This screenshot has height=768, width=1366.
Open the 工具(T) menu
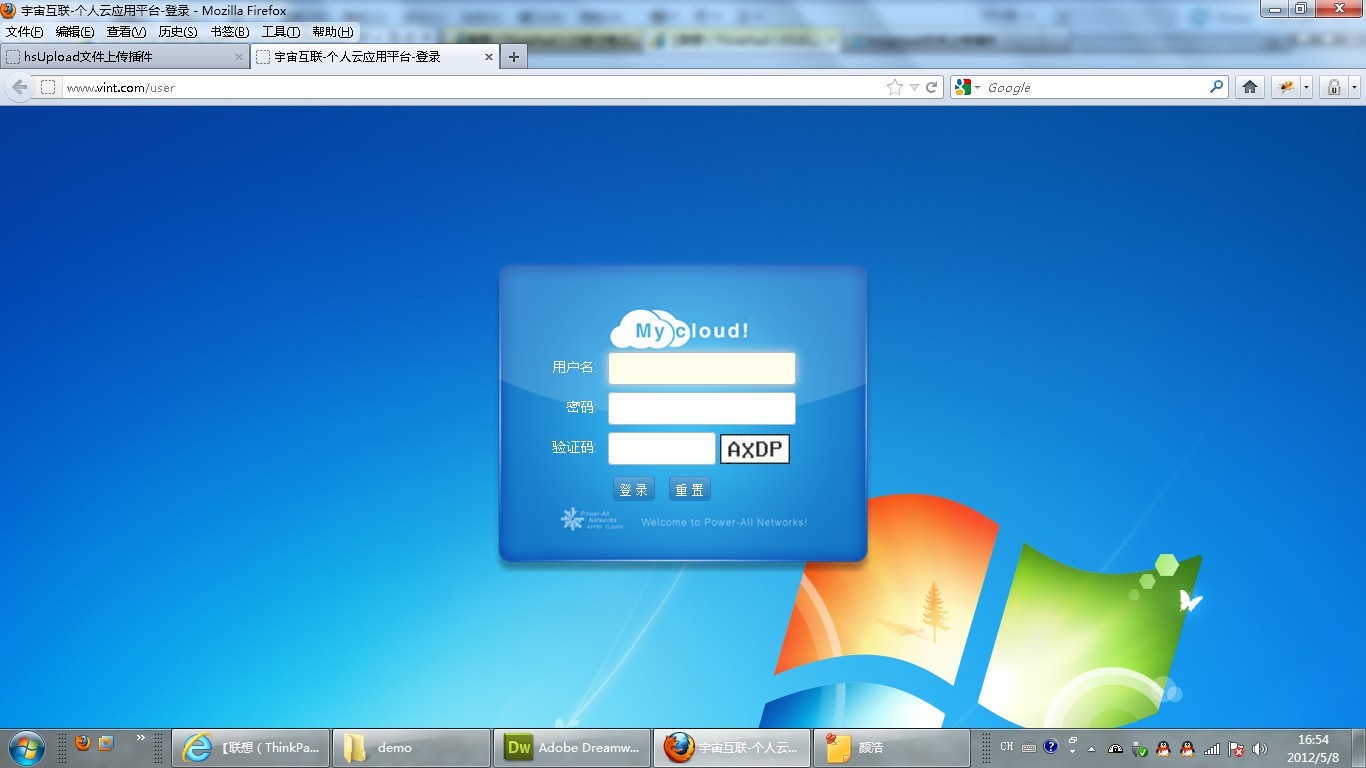point(281,32)
